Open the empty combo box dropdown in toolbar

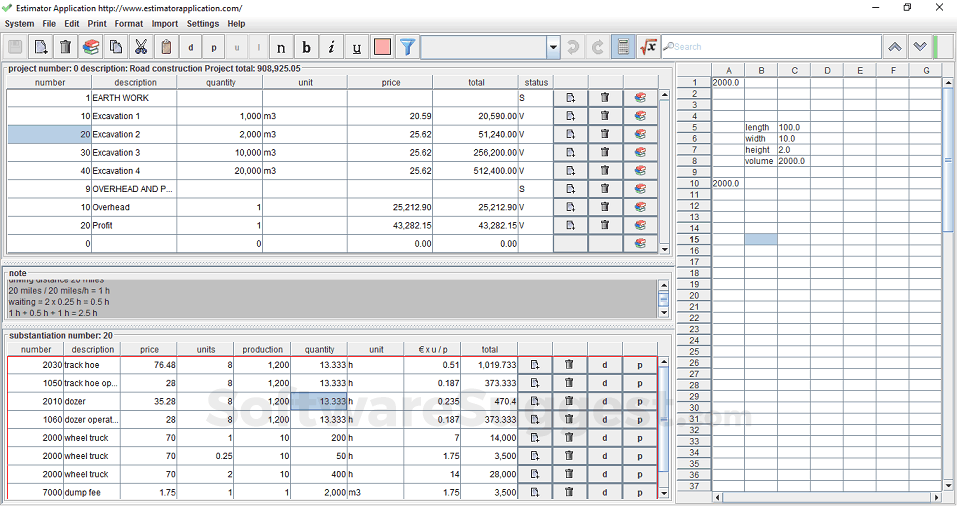coord(553,47)
